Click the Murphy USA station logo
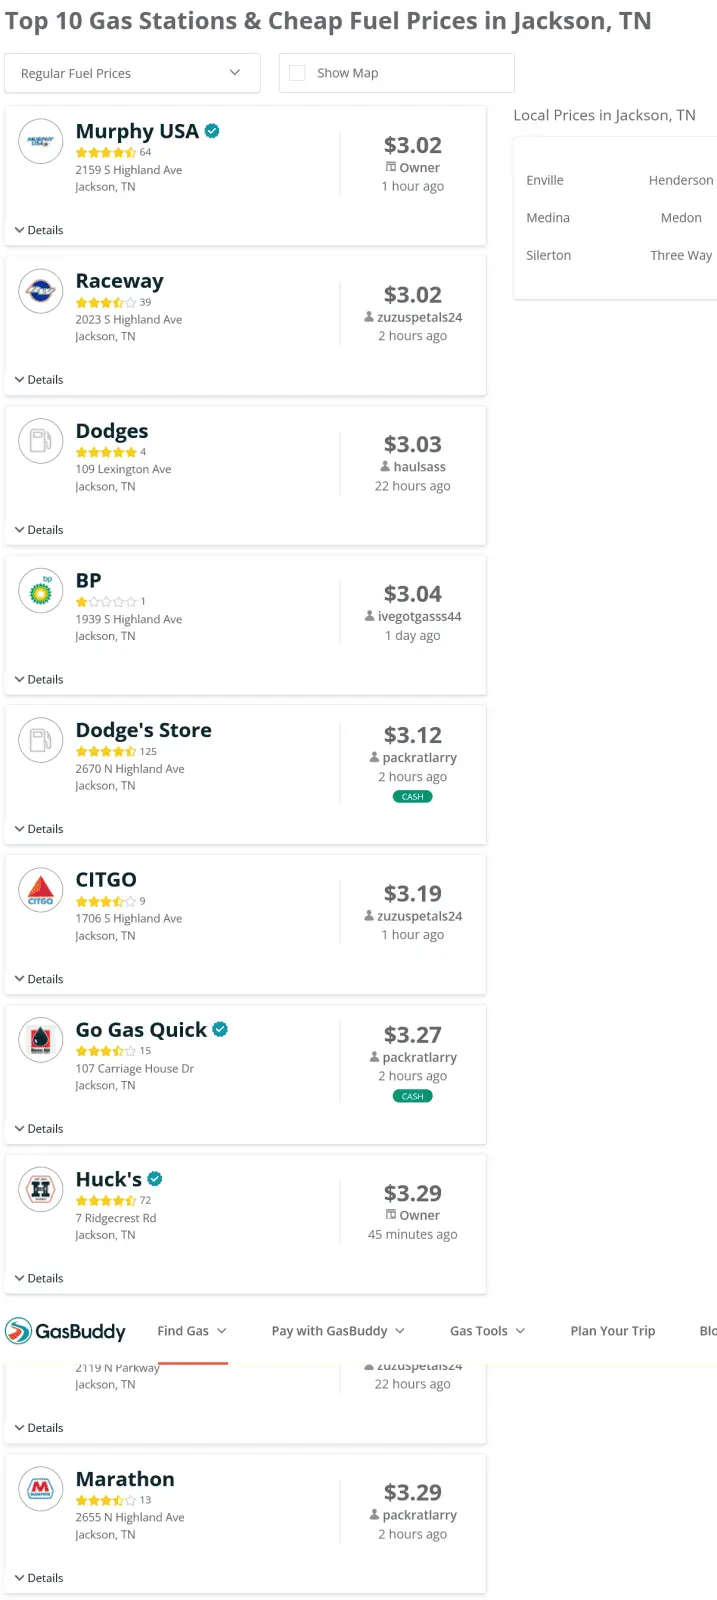The height and width of the screenshot is (1600, 717). 41,142
